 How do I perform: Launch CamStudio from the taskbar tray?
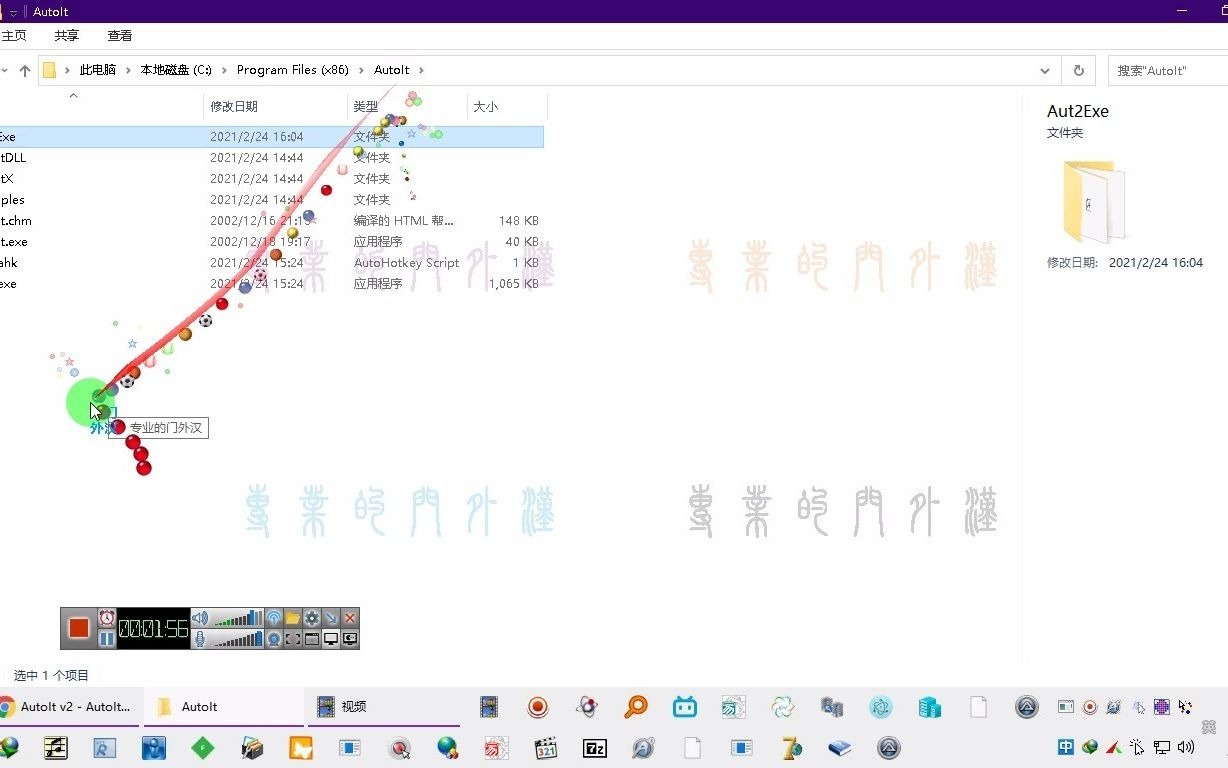[x=538, y=707]
